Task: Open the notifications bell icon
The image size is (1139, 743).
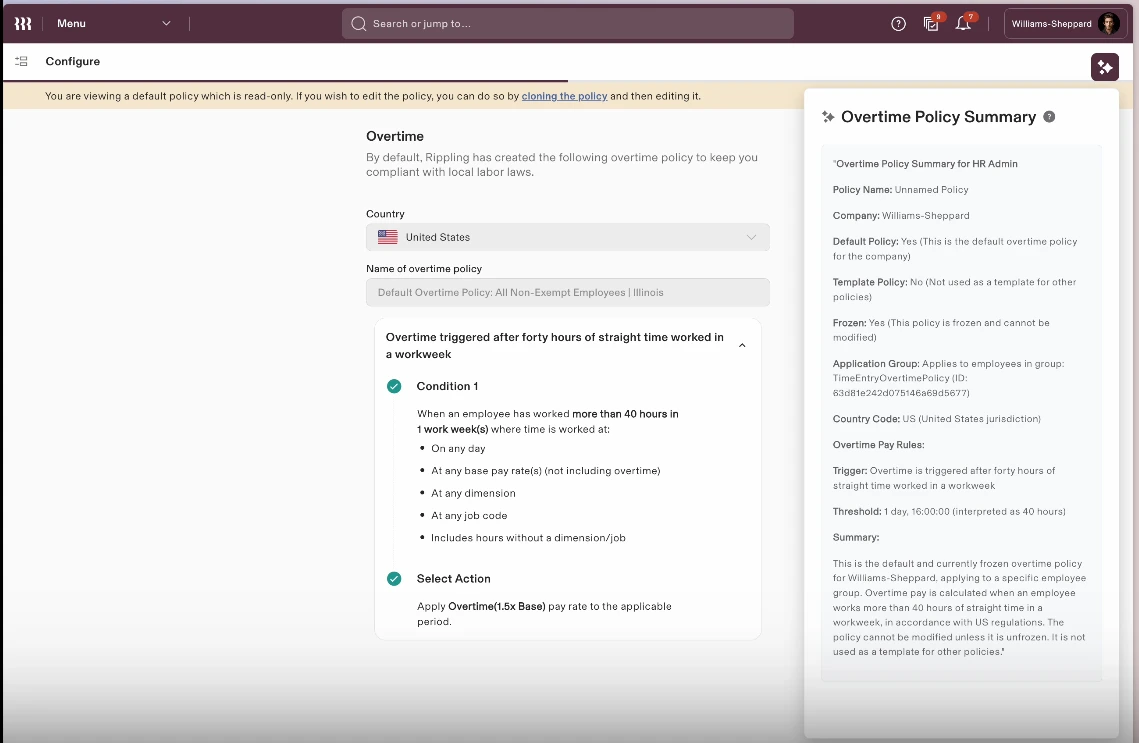Action: [x=964, y=23]
